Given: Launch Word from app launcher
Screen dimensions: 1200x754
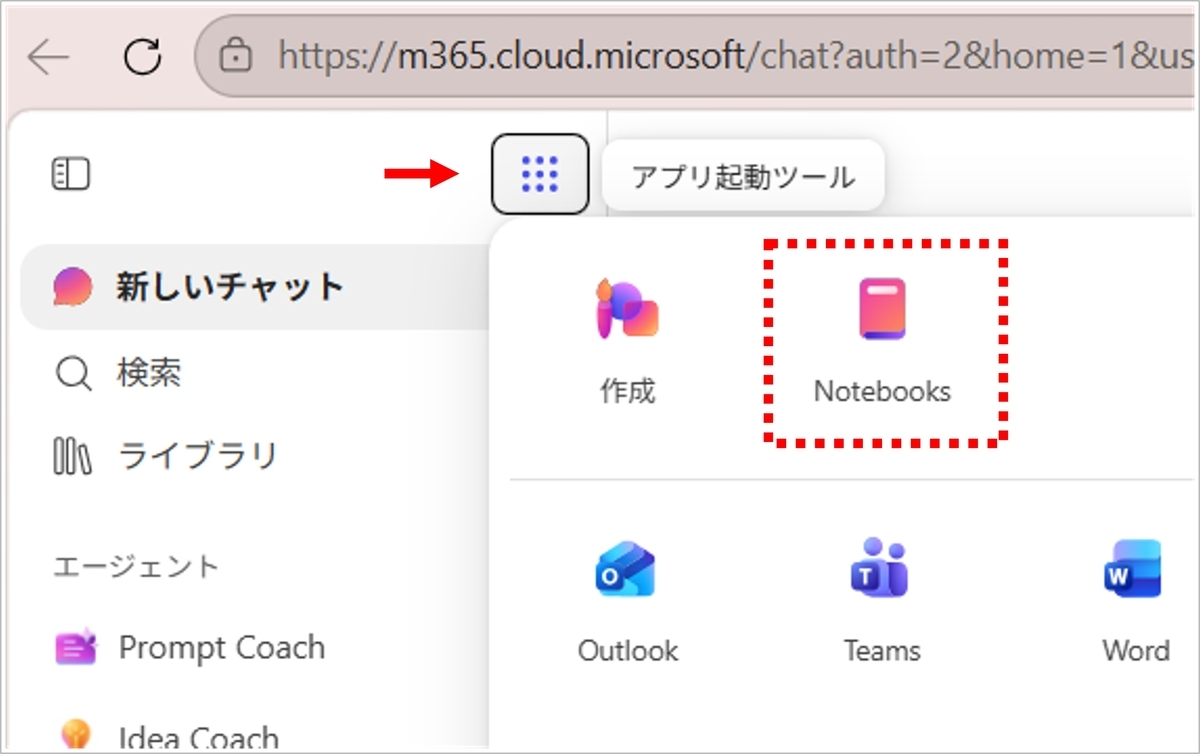Looking at the screenshot, I should (1136, 601).
